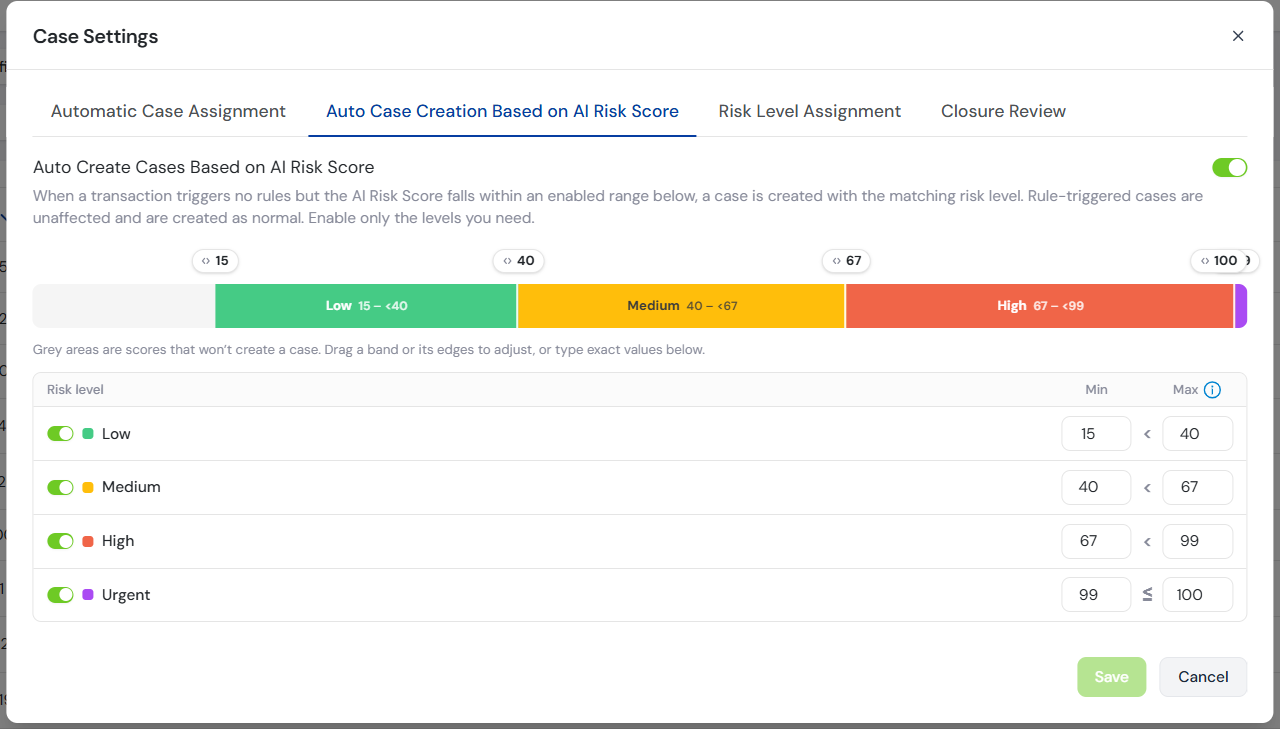Click the Low Max field showing 40

pos(1197,434)
